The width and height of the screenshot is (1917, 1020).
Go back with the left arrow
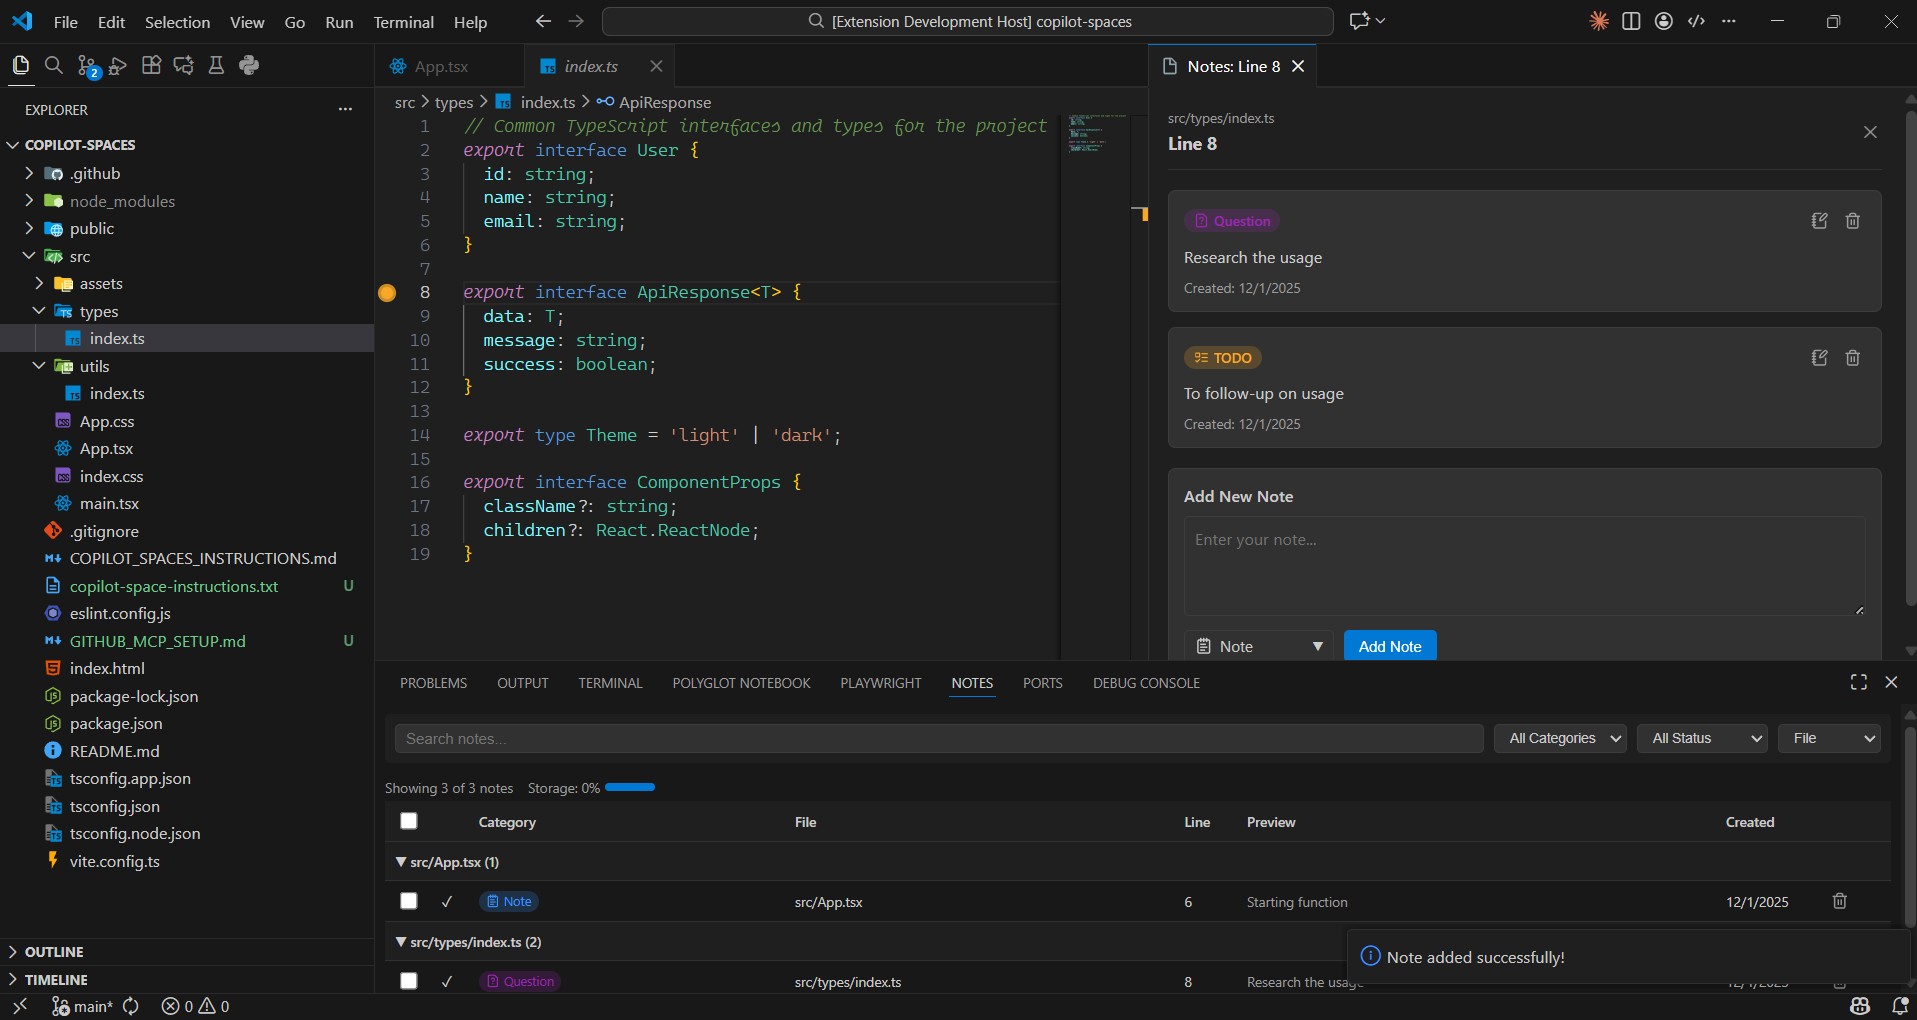543,21
